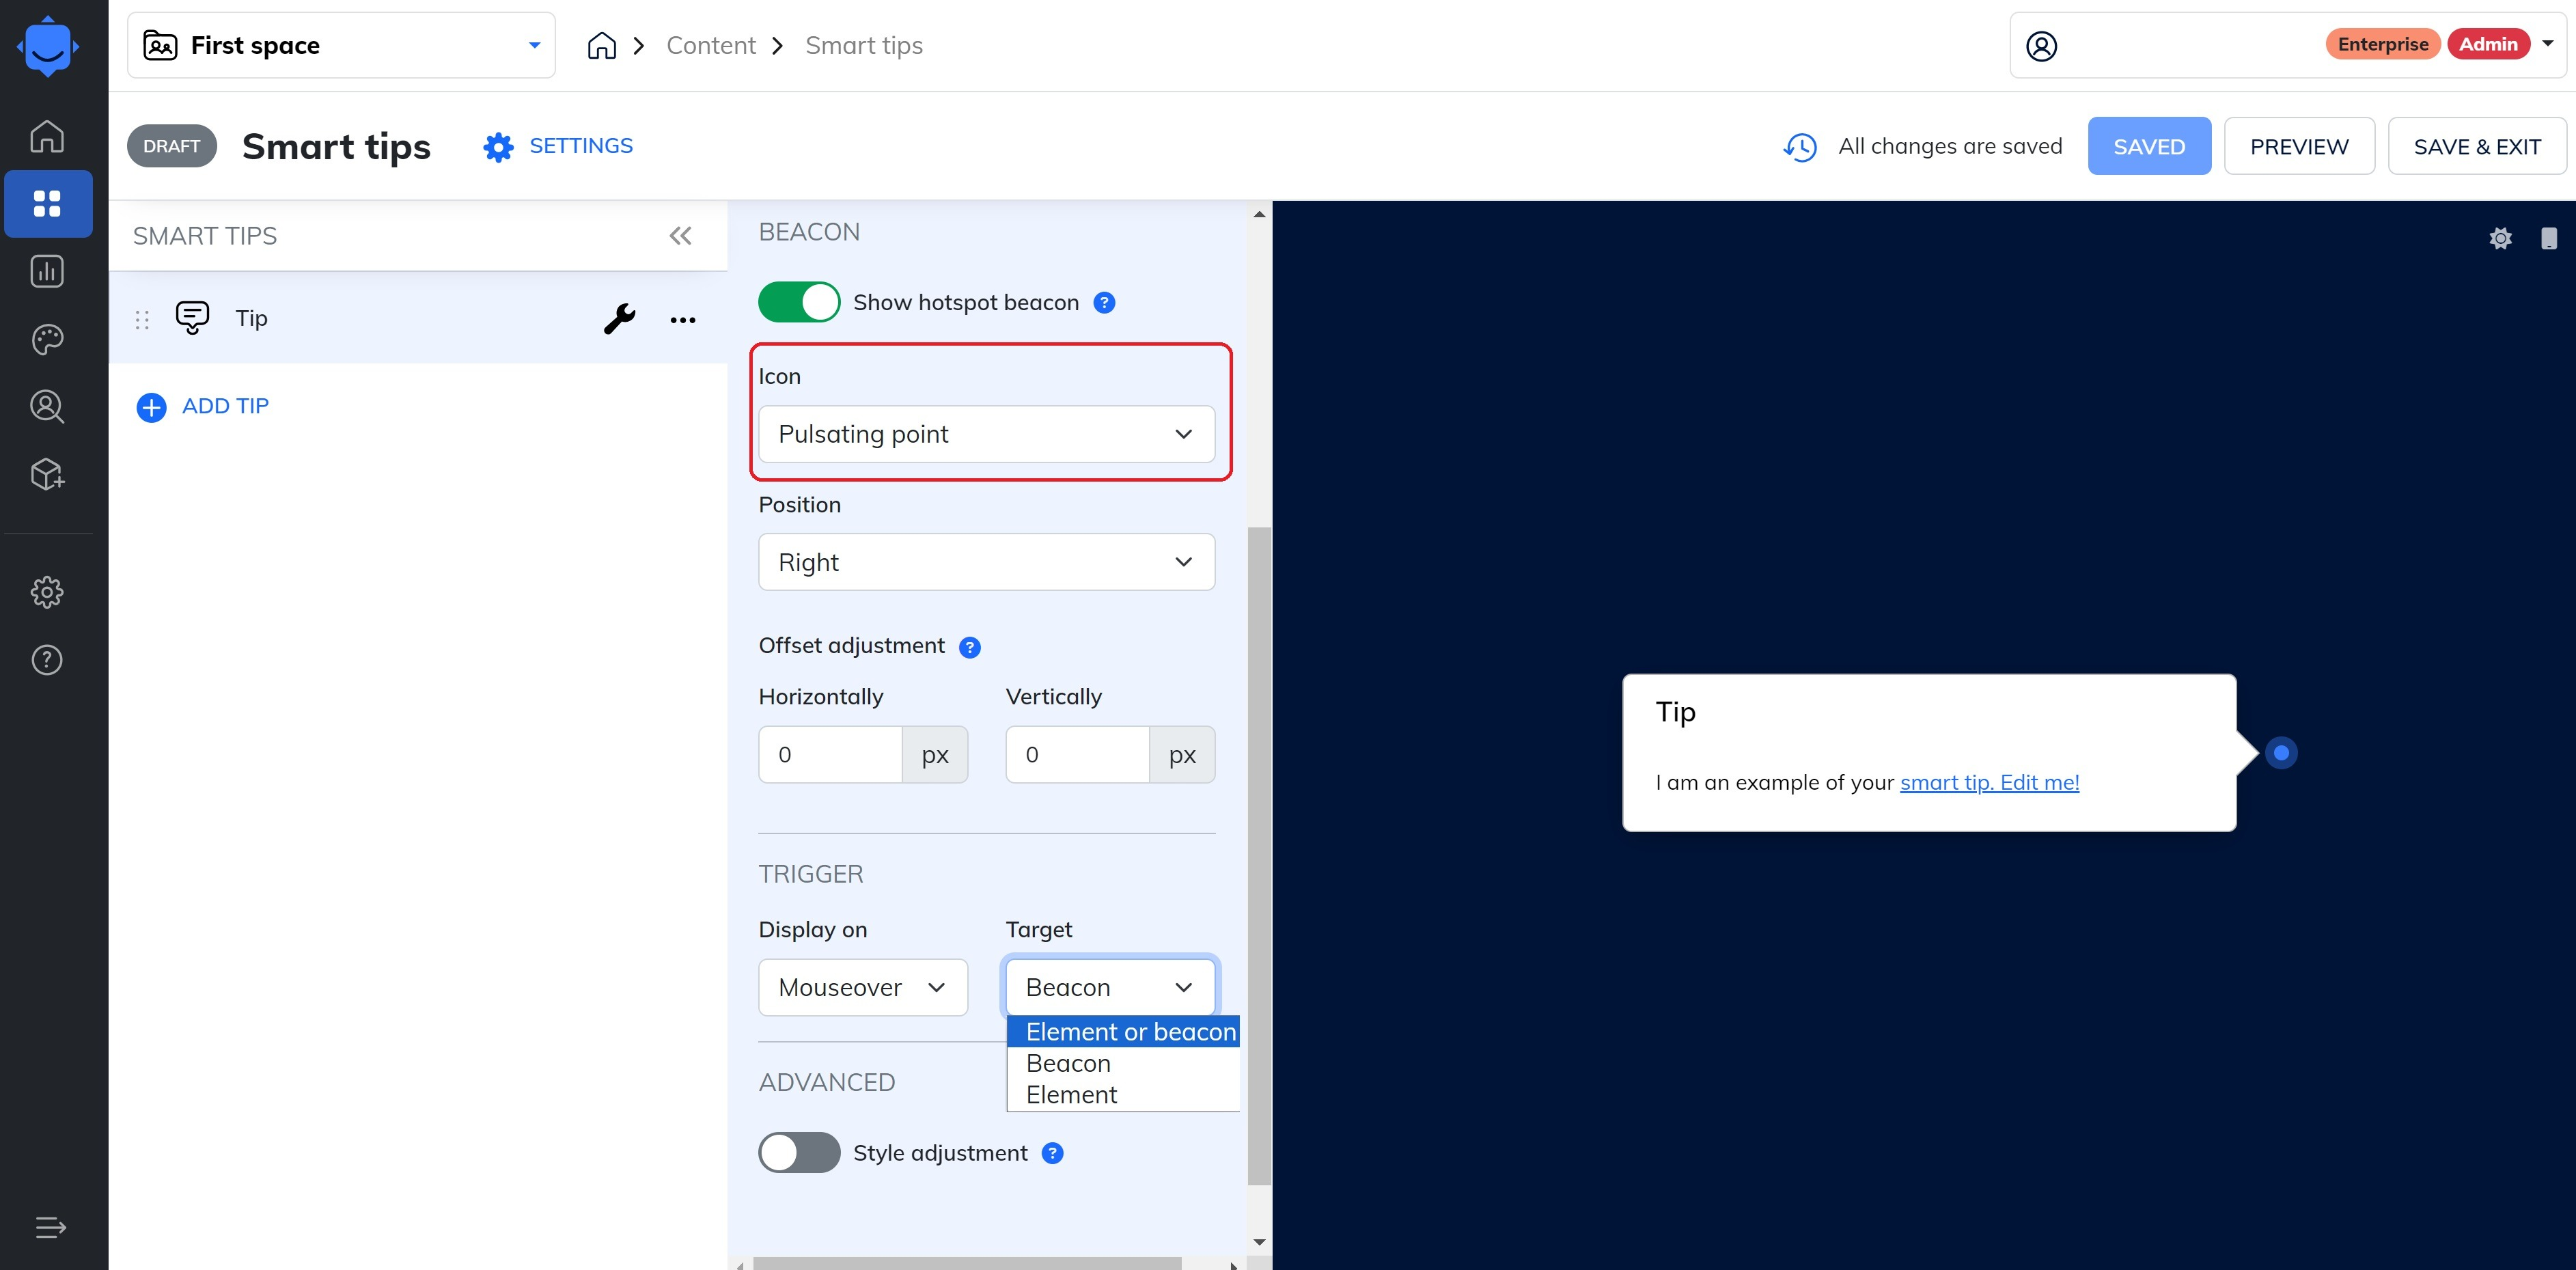This screenshot has height=1270, width=2576.
Task: Open the three-dots menu for Tip
Action: tap(682, 320)
